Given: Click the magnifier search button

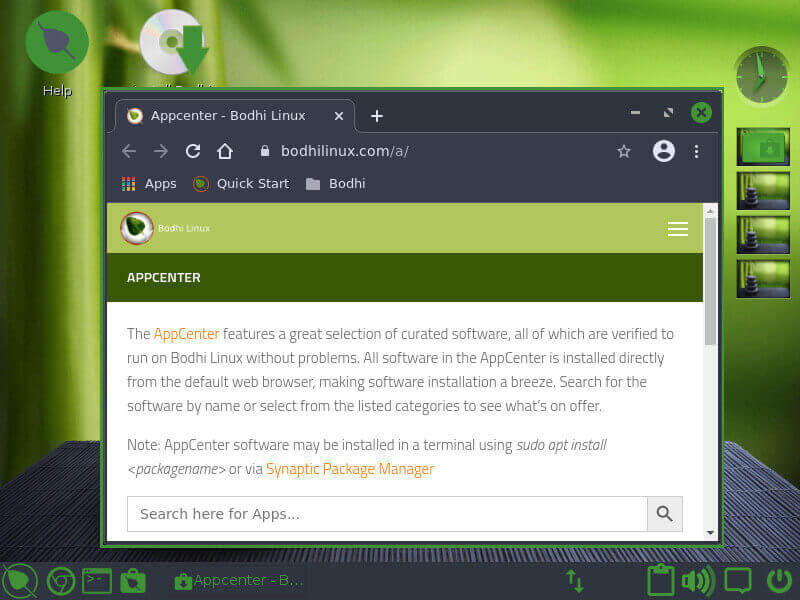Looking at the screenshot, I should click(x=664, y=514).
